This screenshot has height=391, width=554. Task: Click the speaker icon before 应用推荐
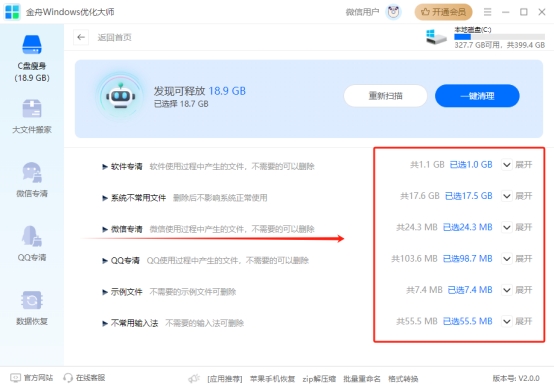tap(194, 379)
